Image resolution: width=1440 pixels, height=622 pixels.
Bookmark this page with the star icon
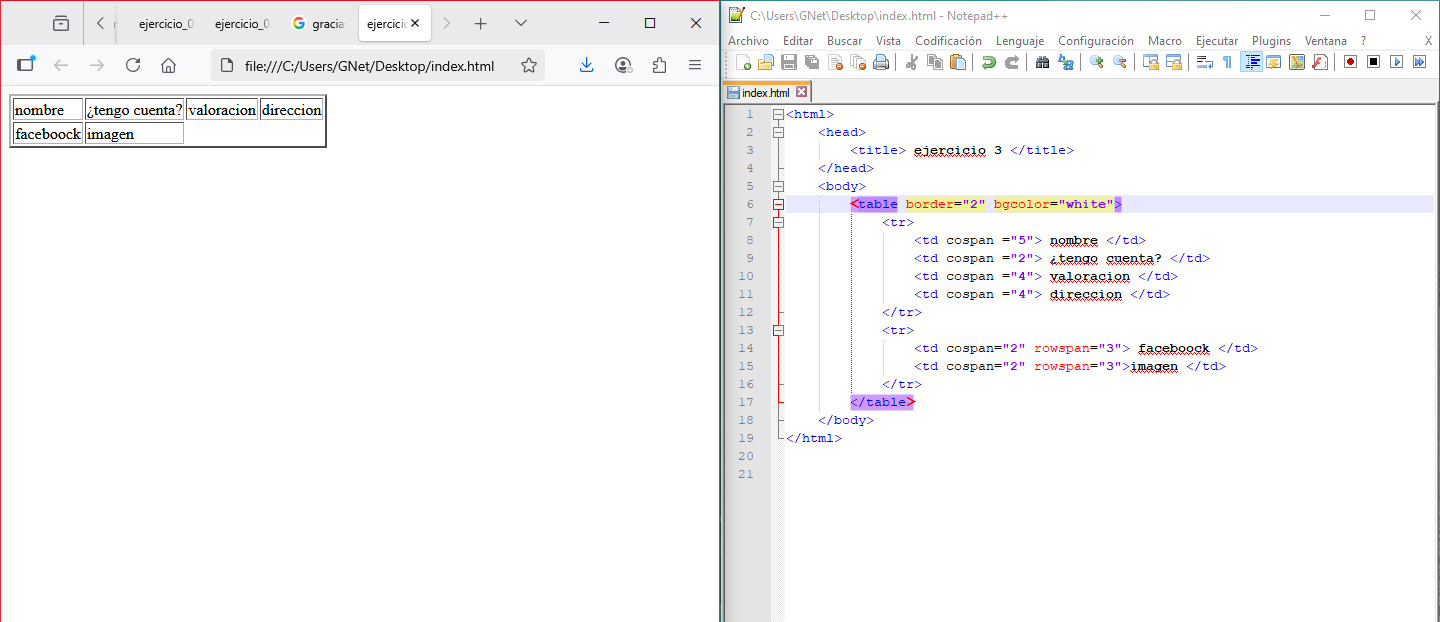[529, 65]
